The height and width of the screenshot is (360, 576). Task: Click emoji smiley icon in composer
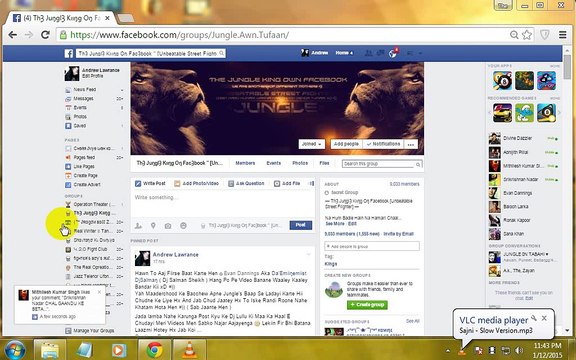pyautogui.click(x=183, y=226)
